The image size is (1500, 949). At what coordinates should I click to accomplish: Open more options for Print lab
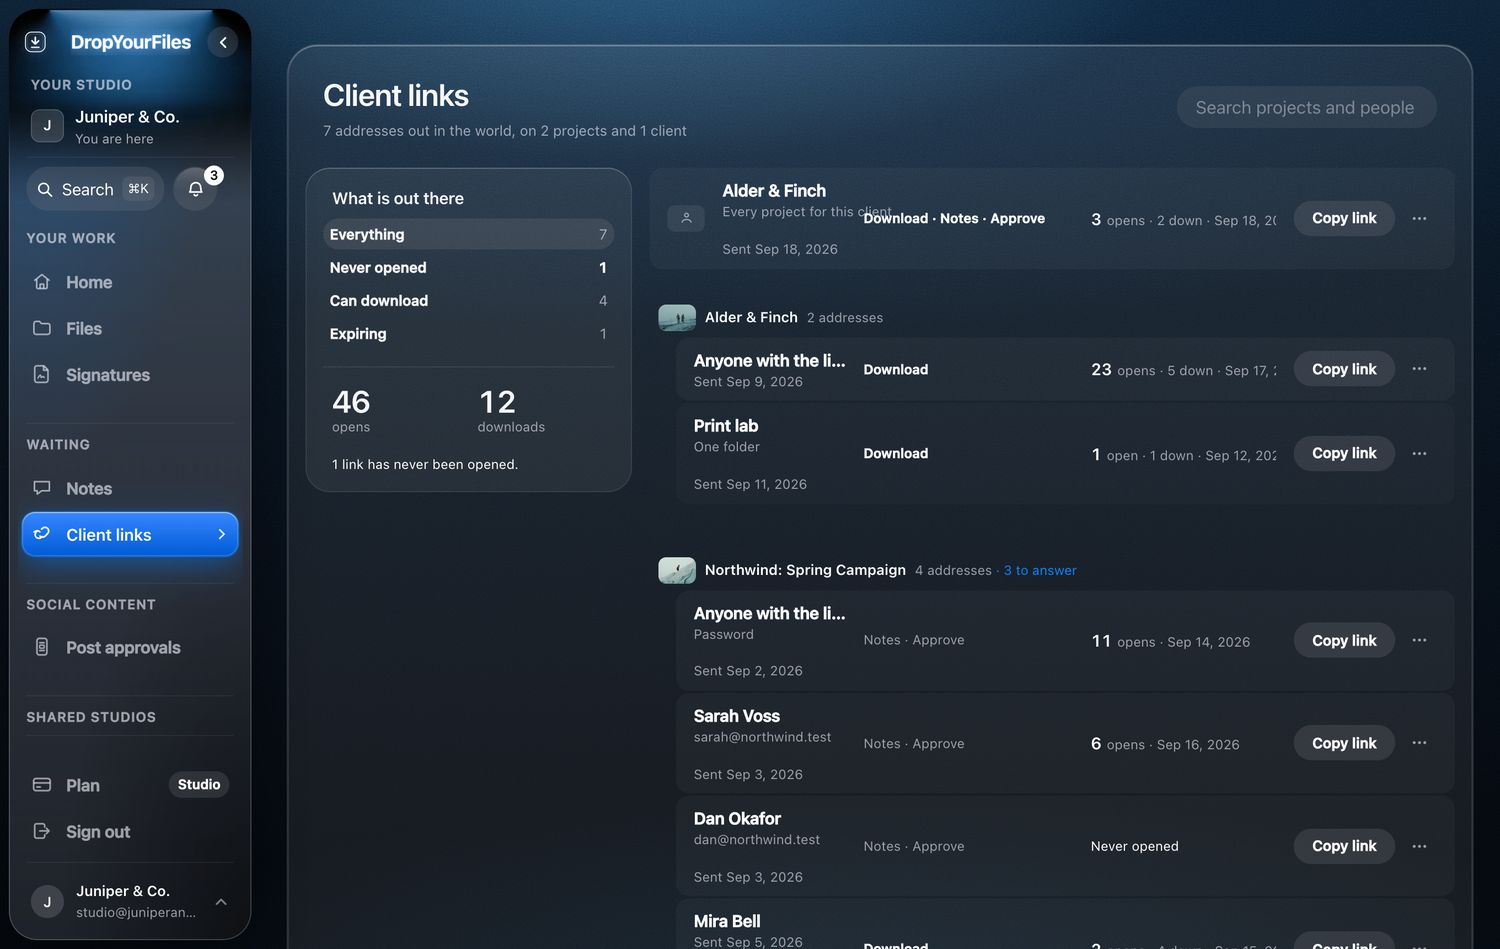(x=1419, y=453)
